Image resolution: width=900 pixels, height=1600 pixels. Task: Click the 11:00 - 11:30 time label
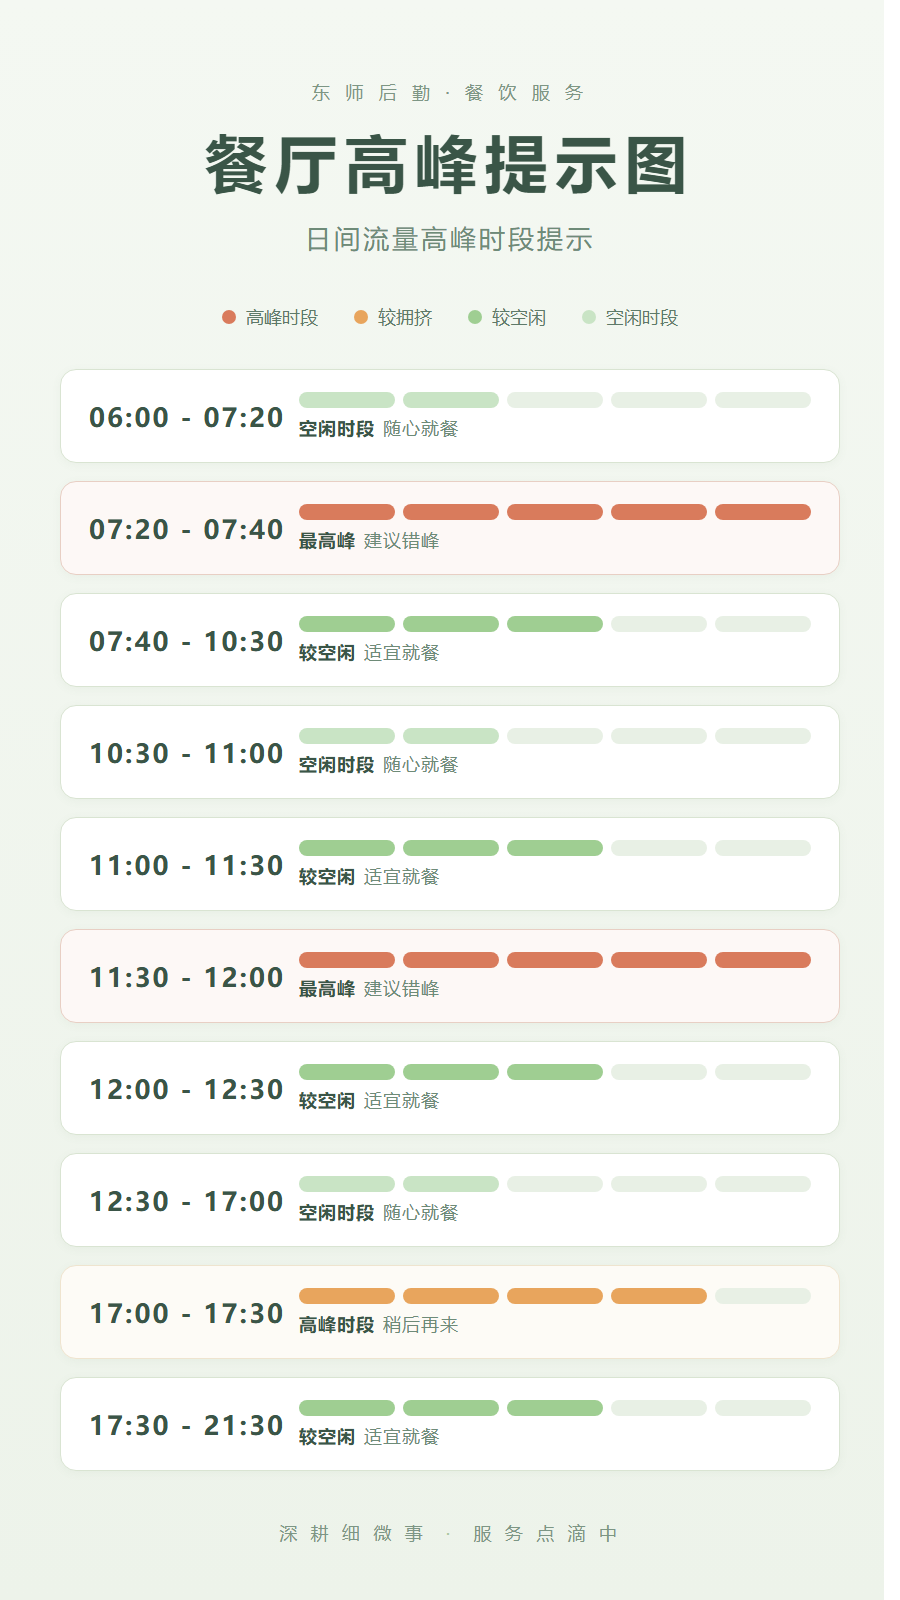tap(186, 865)
